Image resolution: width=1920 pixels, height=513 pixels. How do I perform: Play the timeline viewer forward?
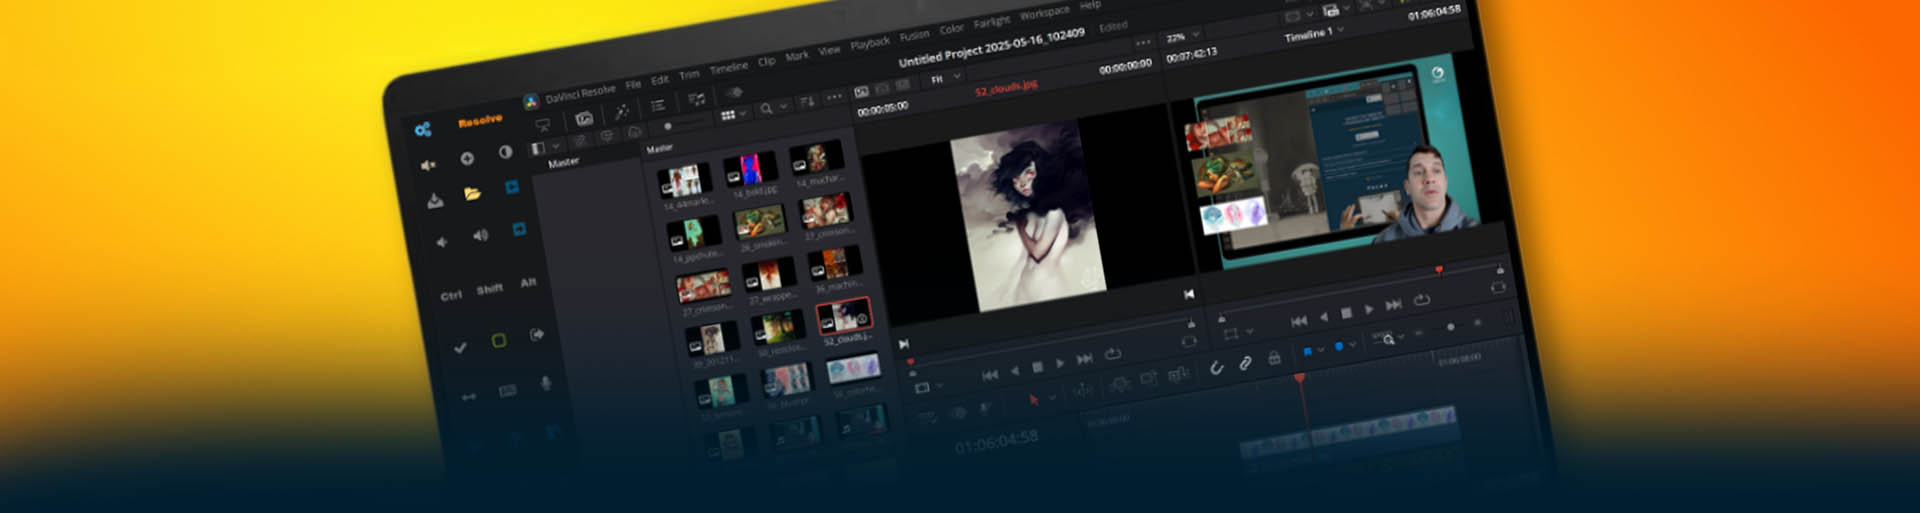tap(1369, 310)
